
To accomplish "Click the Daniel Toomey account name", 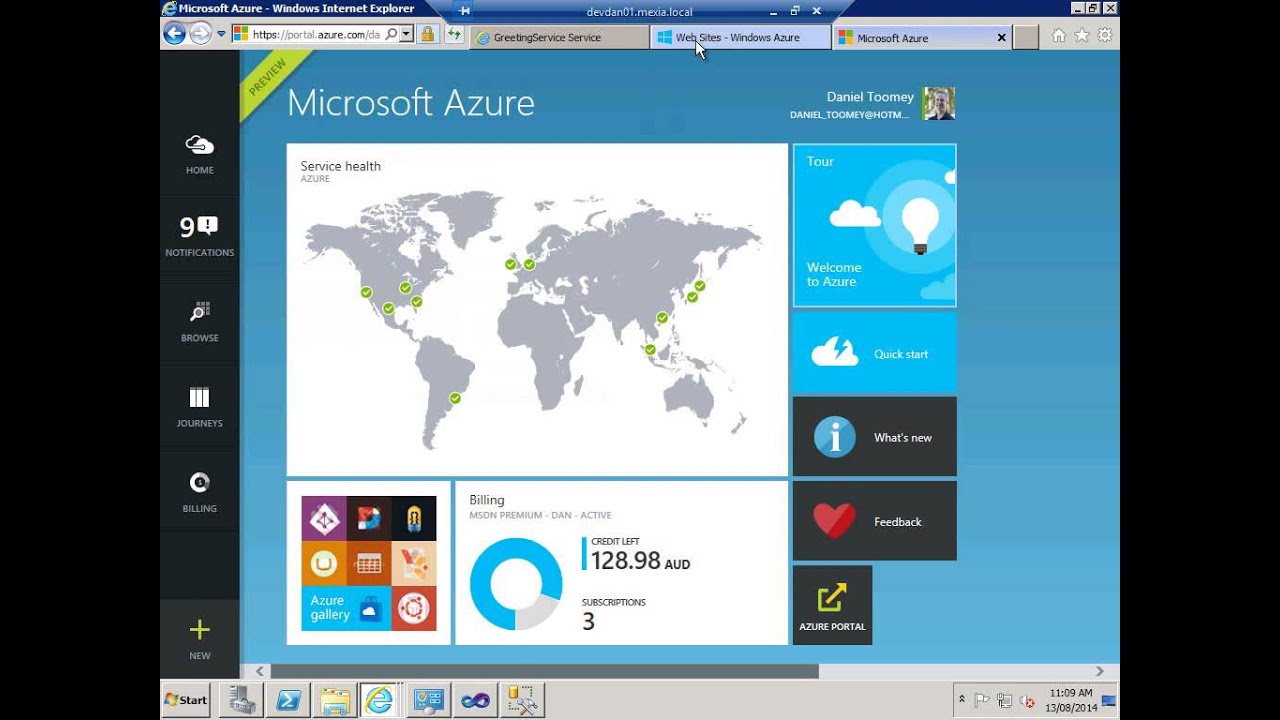I will click(870, 97).
